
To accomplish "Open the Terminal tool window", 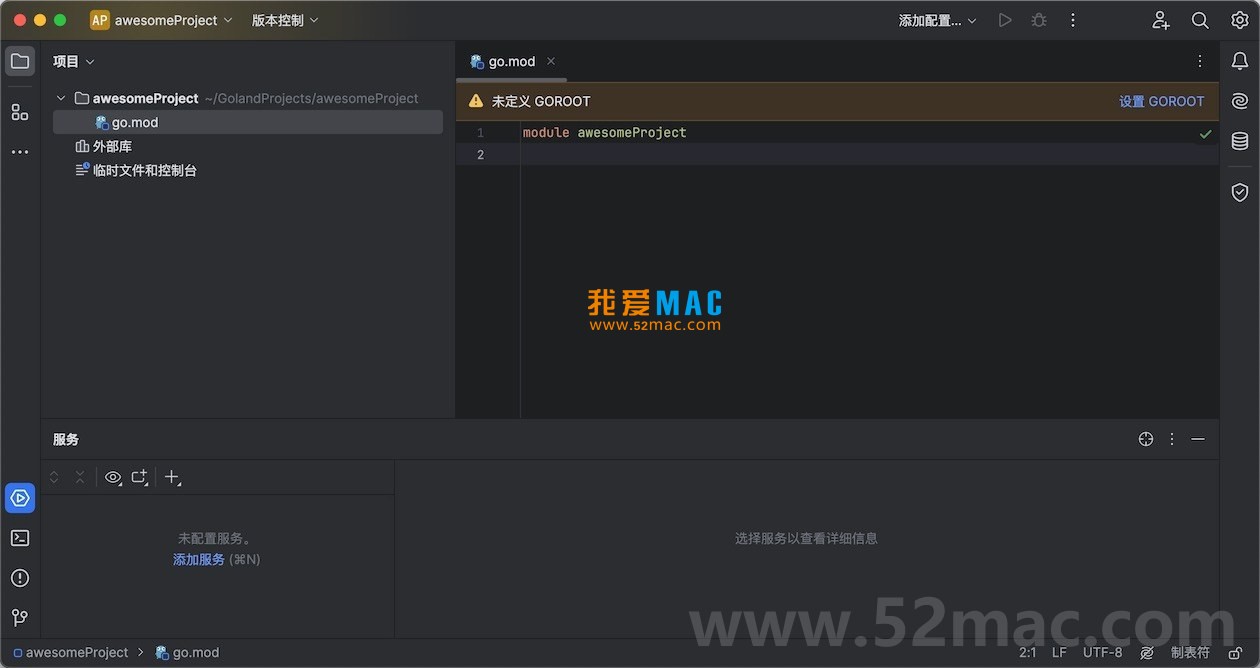I will [20, 538].
